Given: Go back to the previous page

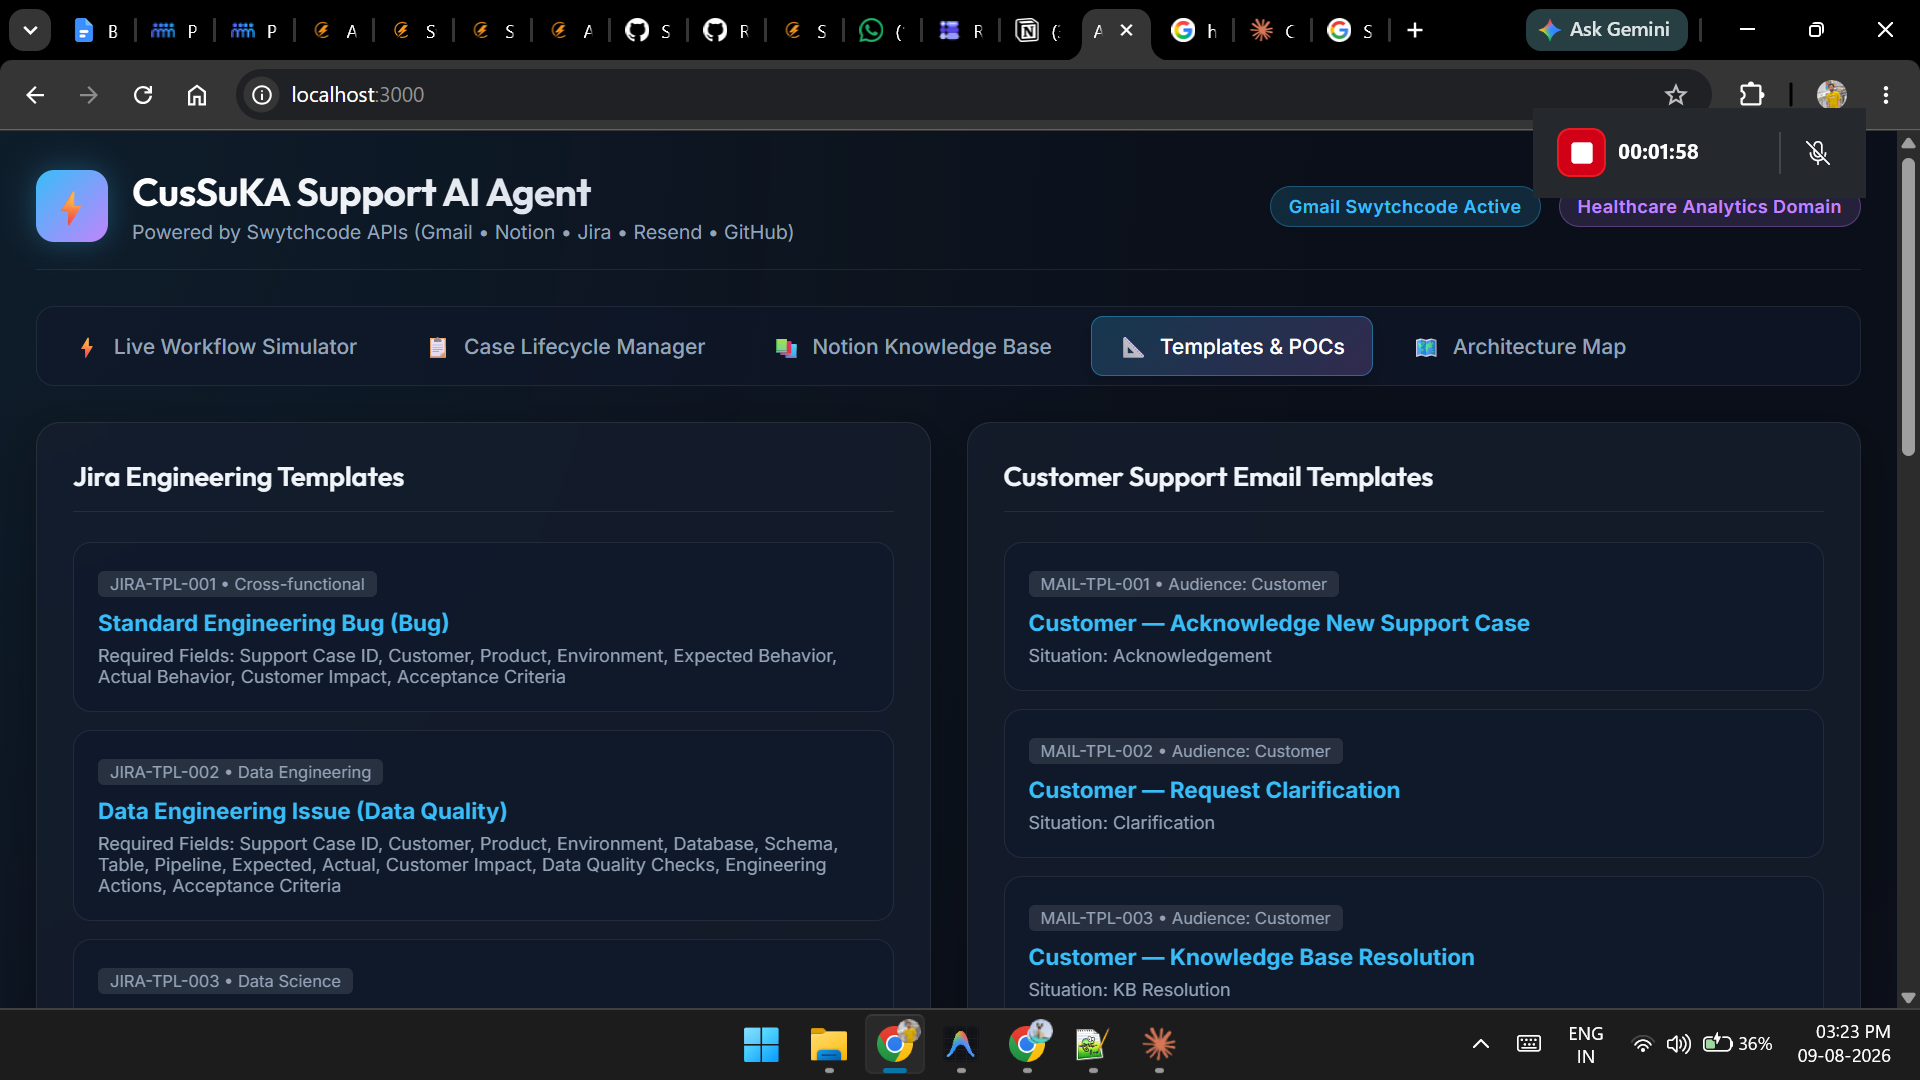Looking at the screenshot, I should click(35, 95).
